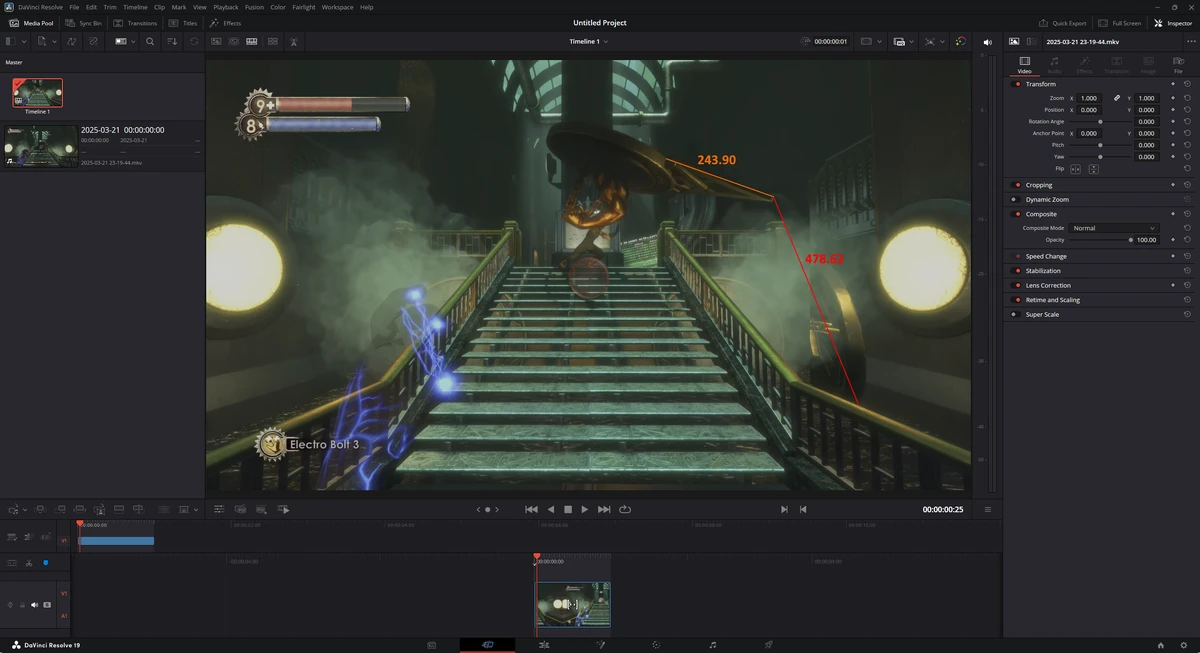Reset the Cropping section

click(x=1187, y=185)
